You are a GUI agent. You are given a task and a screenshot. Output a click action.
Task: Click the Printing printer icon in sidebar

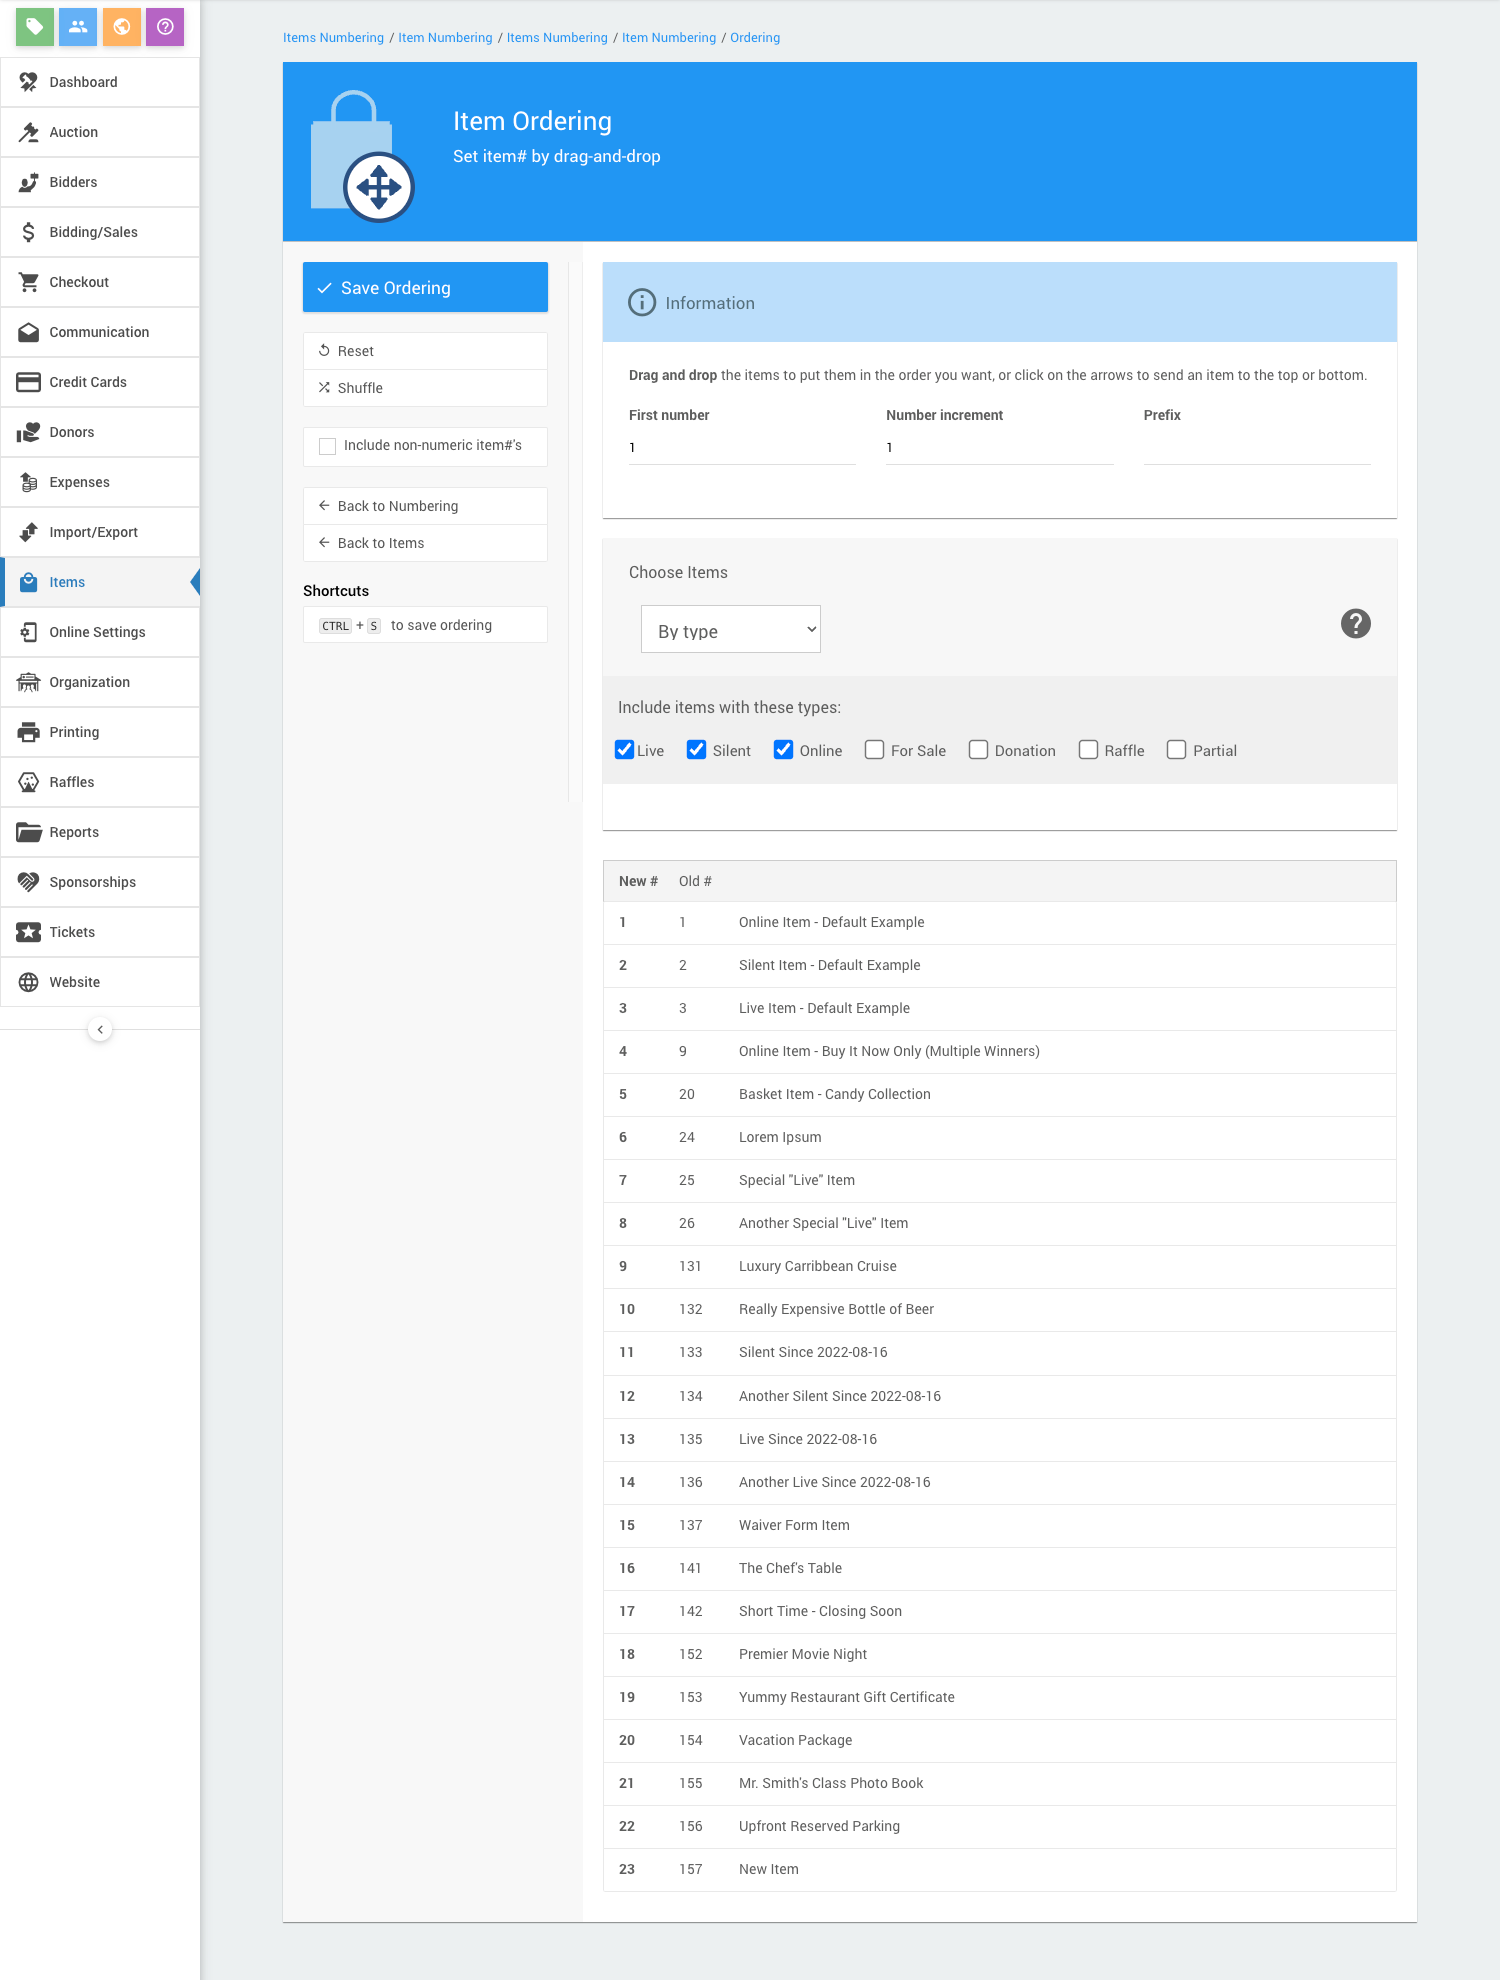[x=29, y=732]
